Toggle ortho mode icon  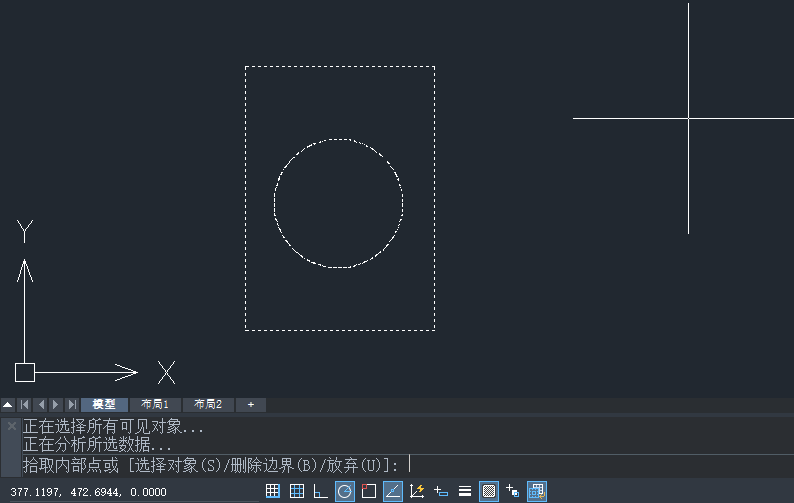coord(320,491)
